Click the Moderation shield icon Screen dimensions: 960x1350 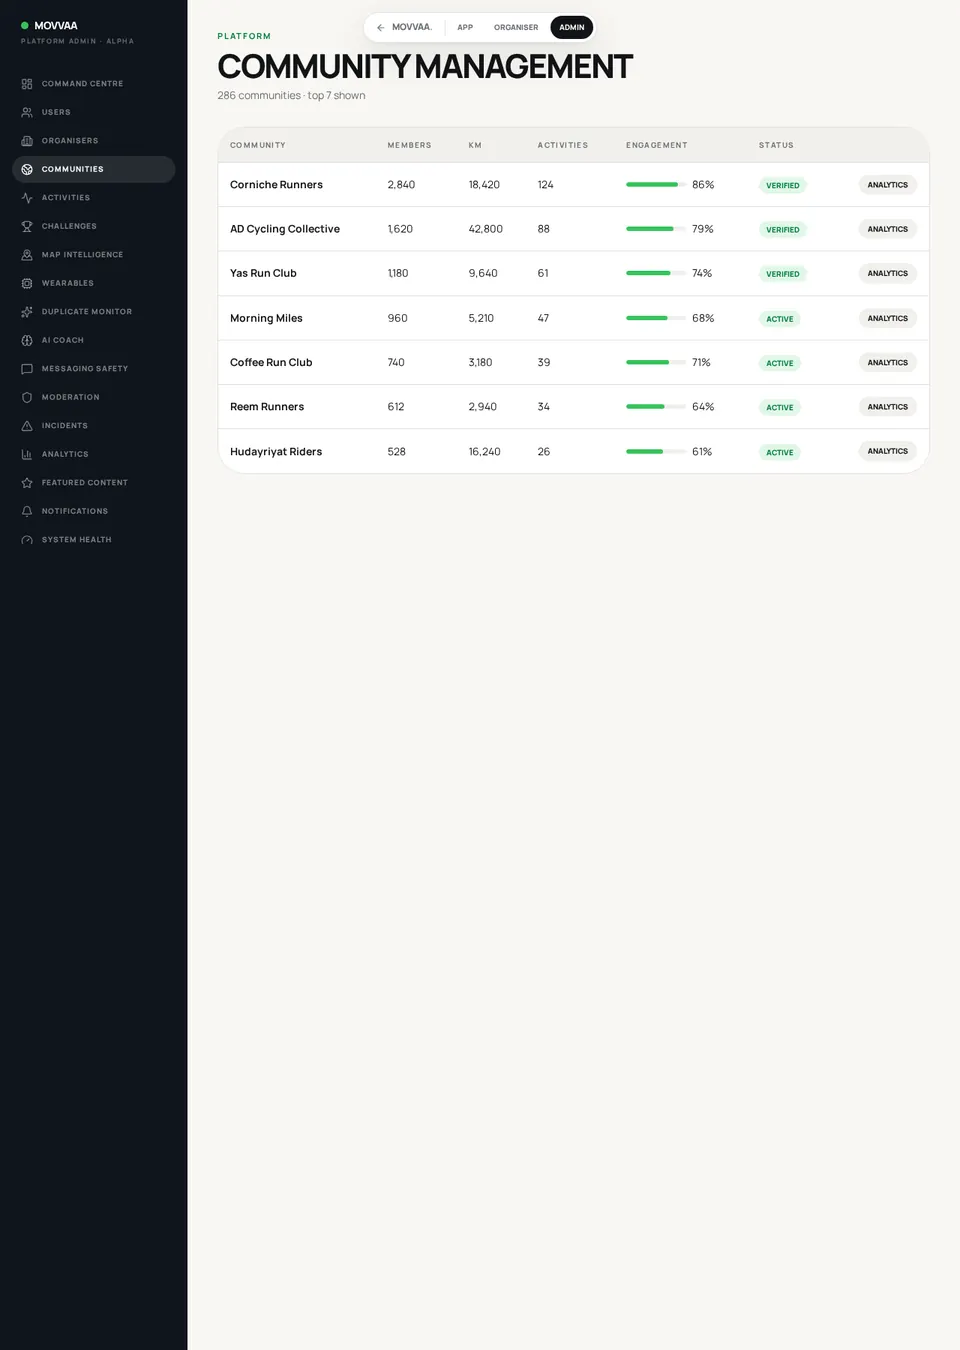click(27, 397)
